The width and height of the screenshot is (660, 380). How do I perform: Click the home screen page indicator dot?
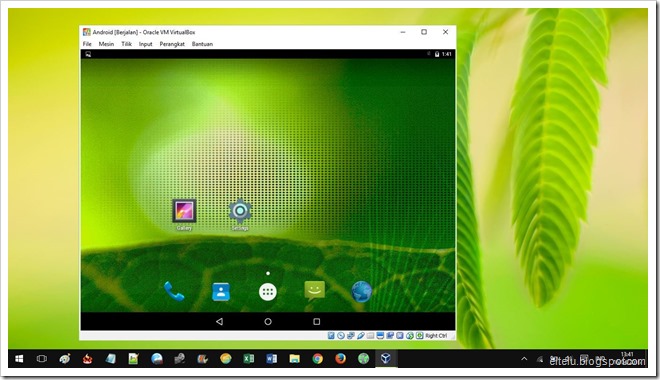pos(268,274)
